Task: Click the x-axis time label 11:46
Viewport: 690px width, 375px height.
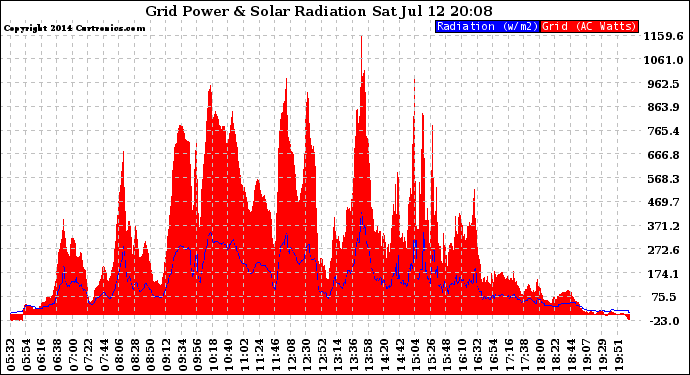Action: point(274,354)
